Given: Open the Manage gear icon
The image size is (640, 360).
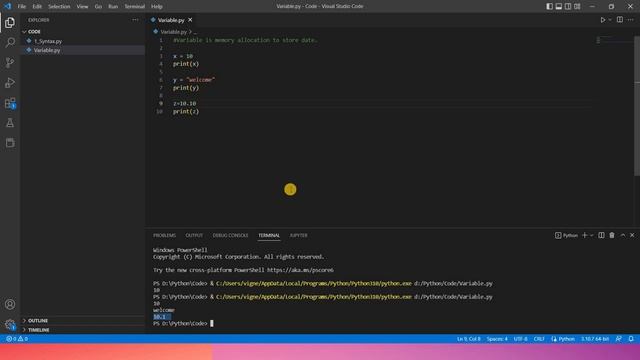Looking at the screenshot, I should pos(10,324).
